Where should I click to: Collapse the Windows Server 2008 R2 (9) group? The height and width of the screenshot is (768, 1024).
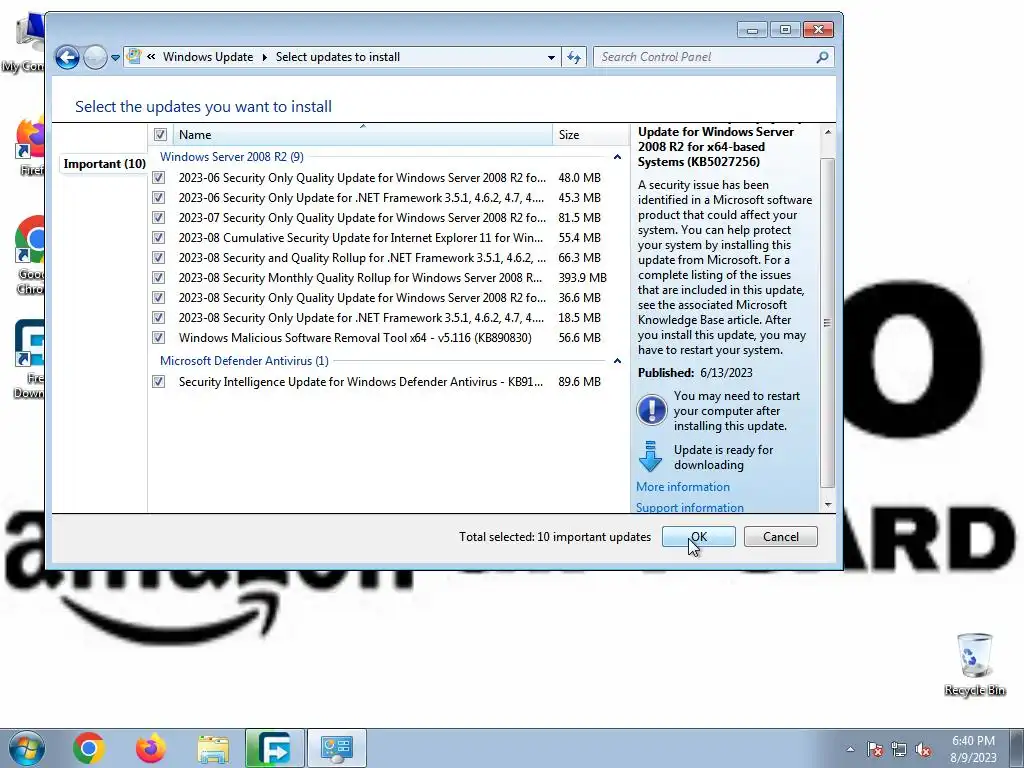coord(617,157)
